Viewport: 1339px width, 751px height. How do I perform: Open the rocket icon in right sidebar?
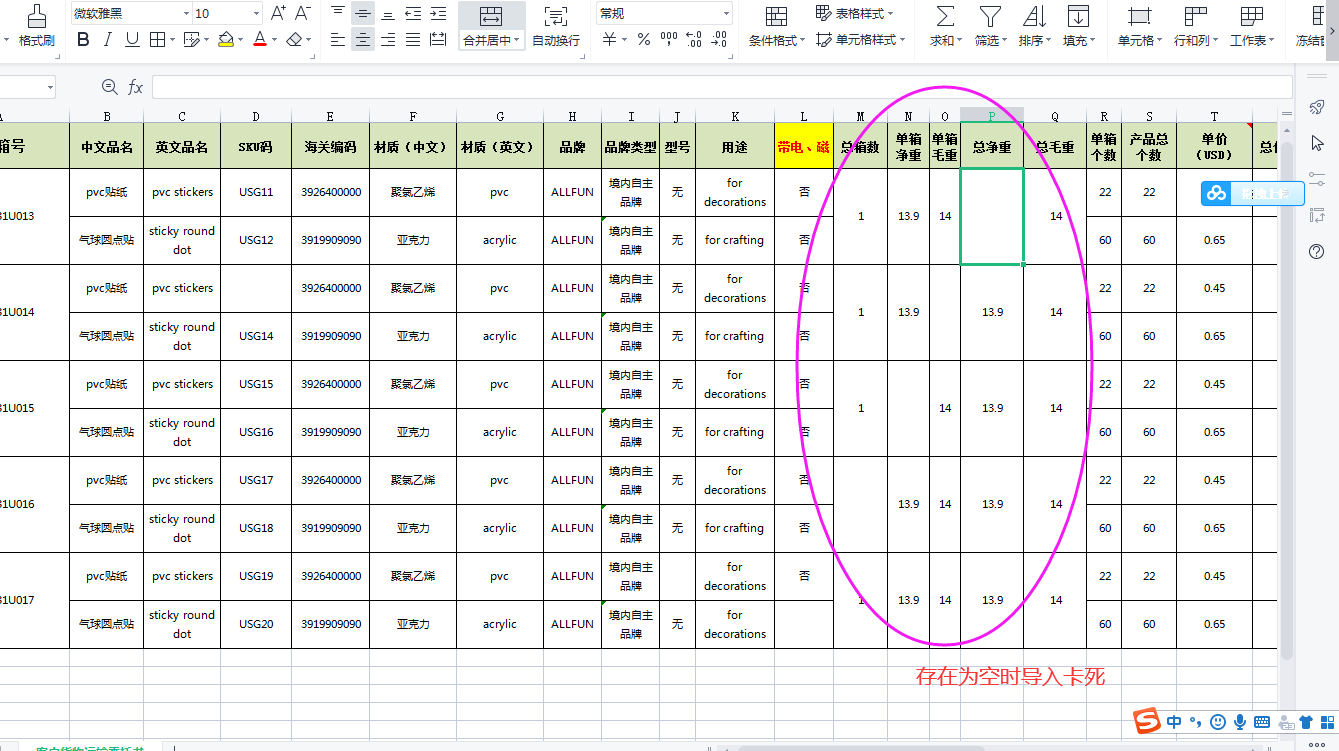1317,107
